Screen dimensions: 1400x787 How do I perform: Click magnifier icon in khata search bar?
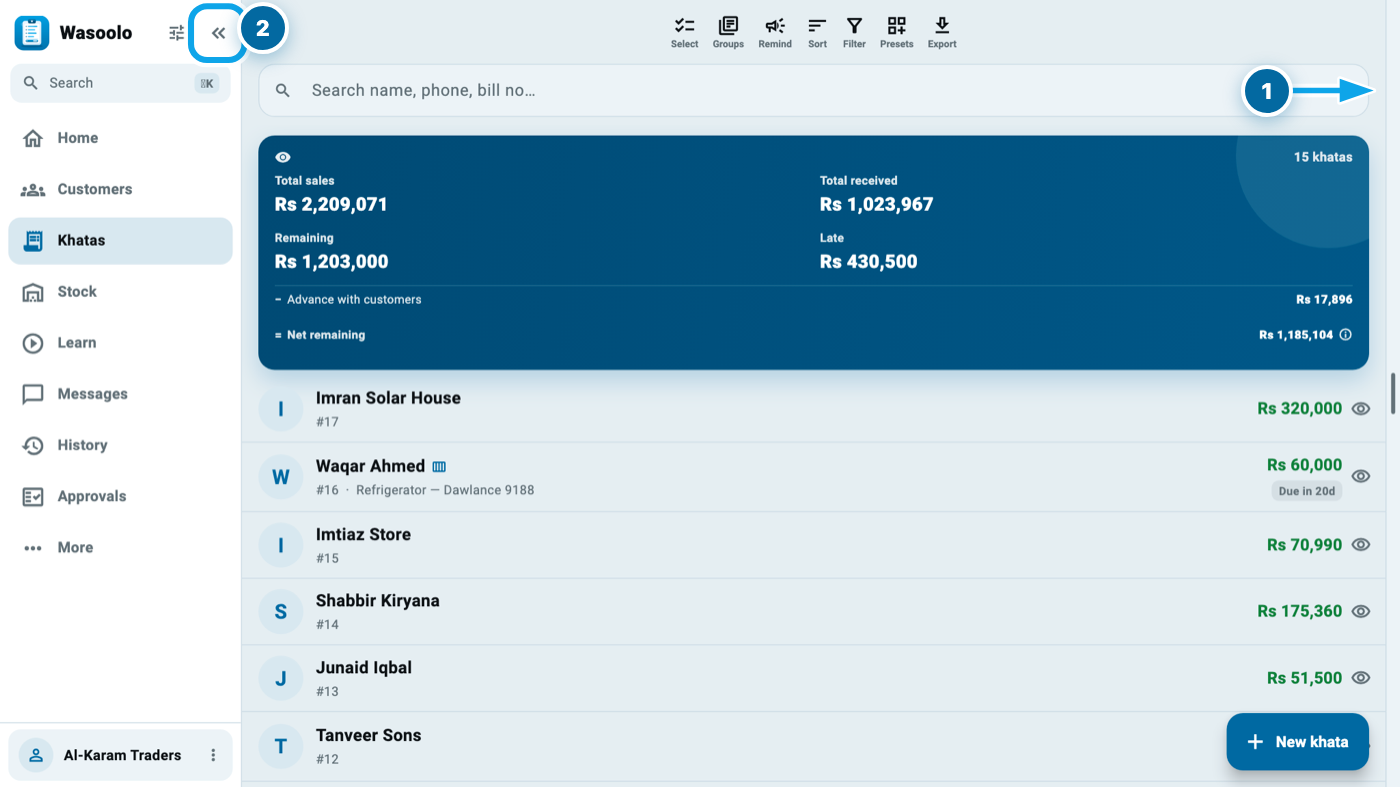(x=283, y=90)
